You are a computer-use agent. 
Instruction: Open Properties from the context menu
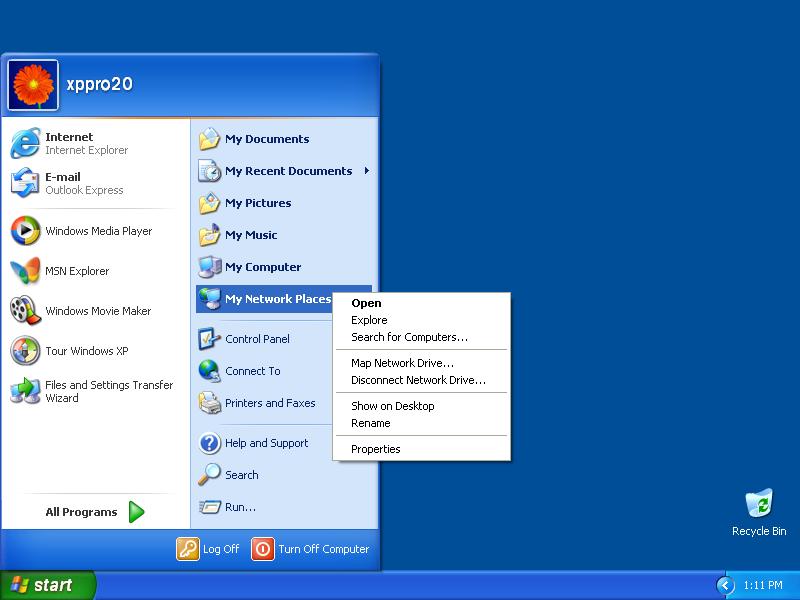pyautogui.click(x=376, y=449)
